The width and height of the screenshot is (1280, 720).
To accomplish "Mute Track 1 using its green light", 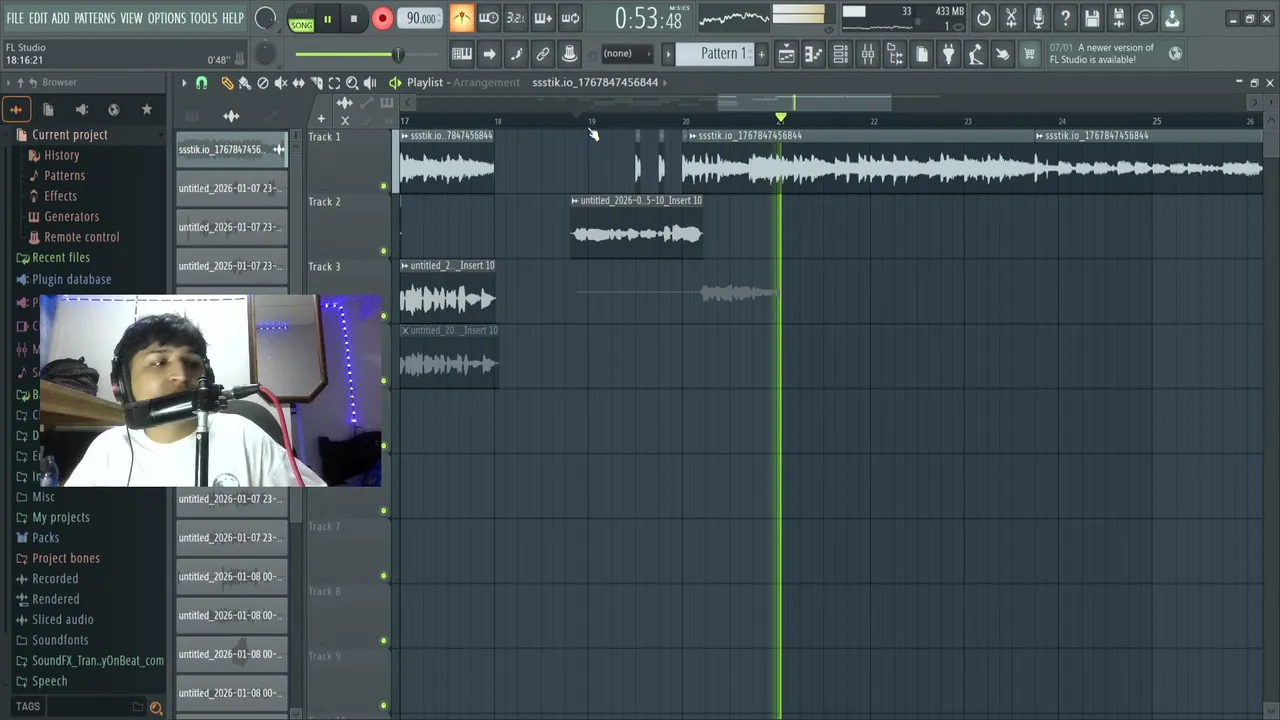I will tap(383, 186).
